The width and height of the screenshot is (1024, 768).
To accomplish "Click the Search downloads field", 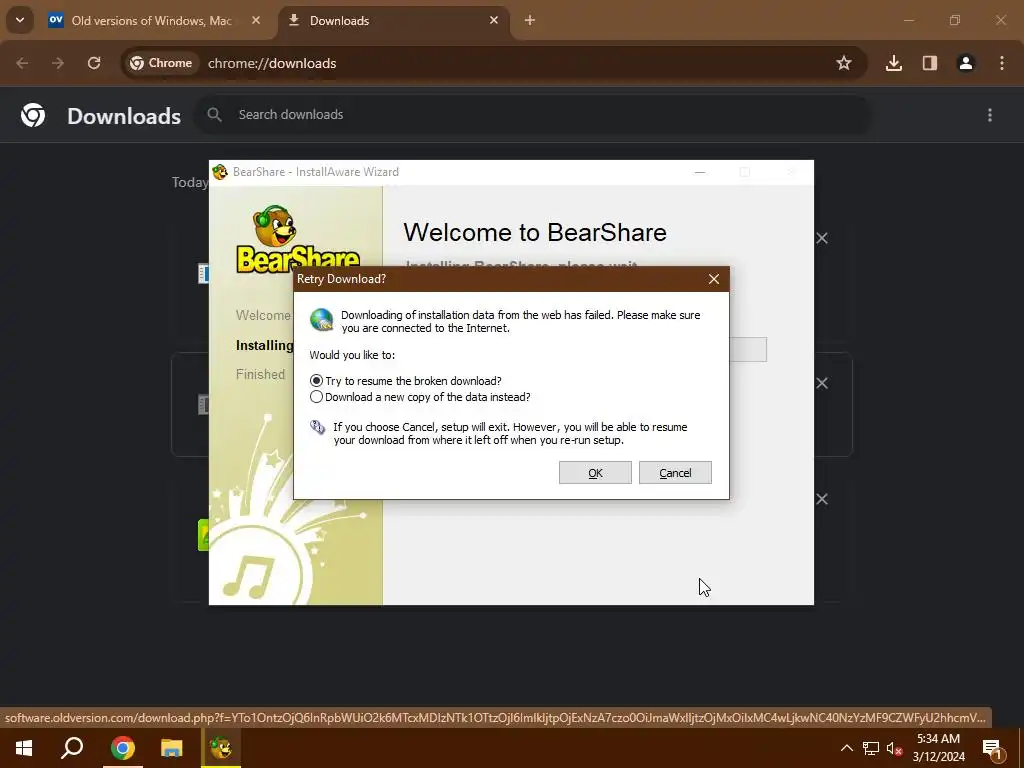I will tap(532, 115).
